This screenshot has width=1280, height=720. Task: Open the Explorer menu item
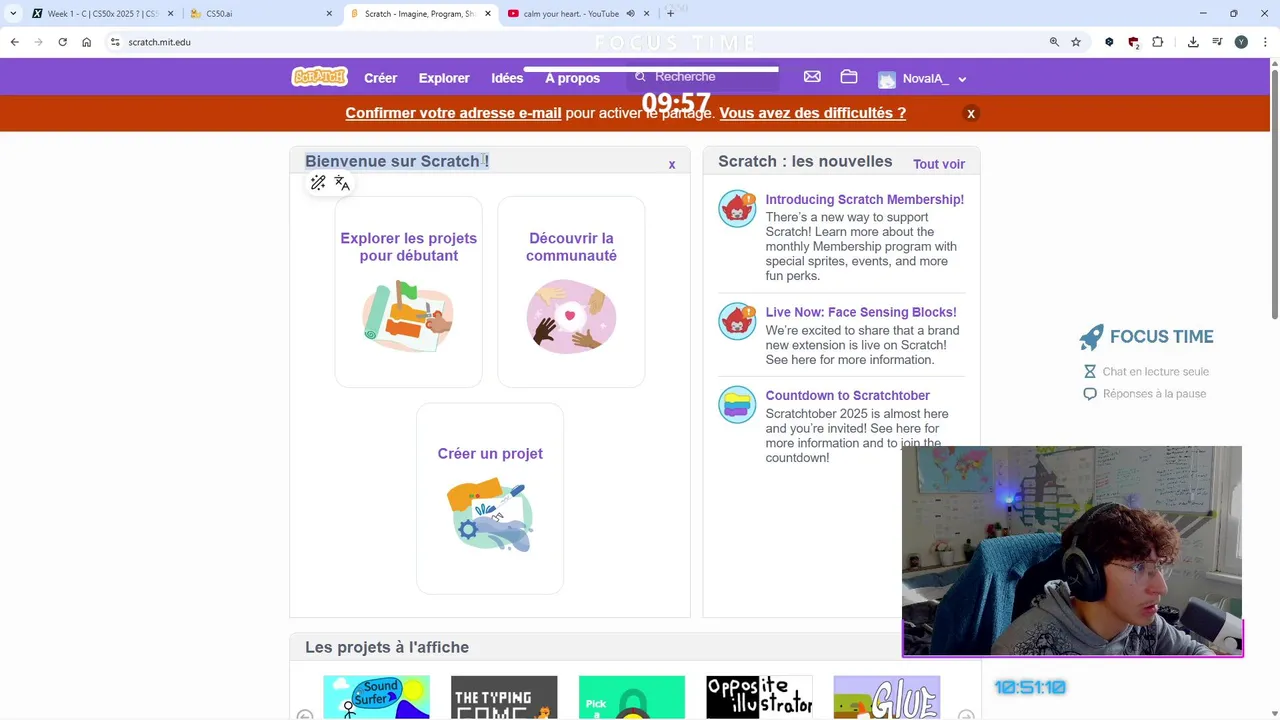pyautogui.click(x=444, y=78)
